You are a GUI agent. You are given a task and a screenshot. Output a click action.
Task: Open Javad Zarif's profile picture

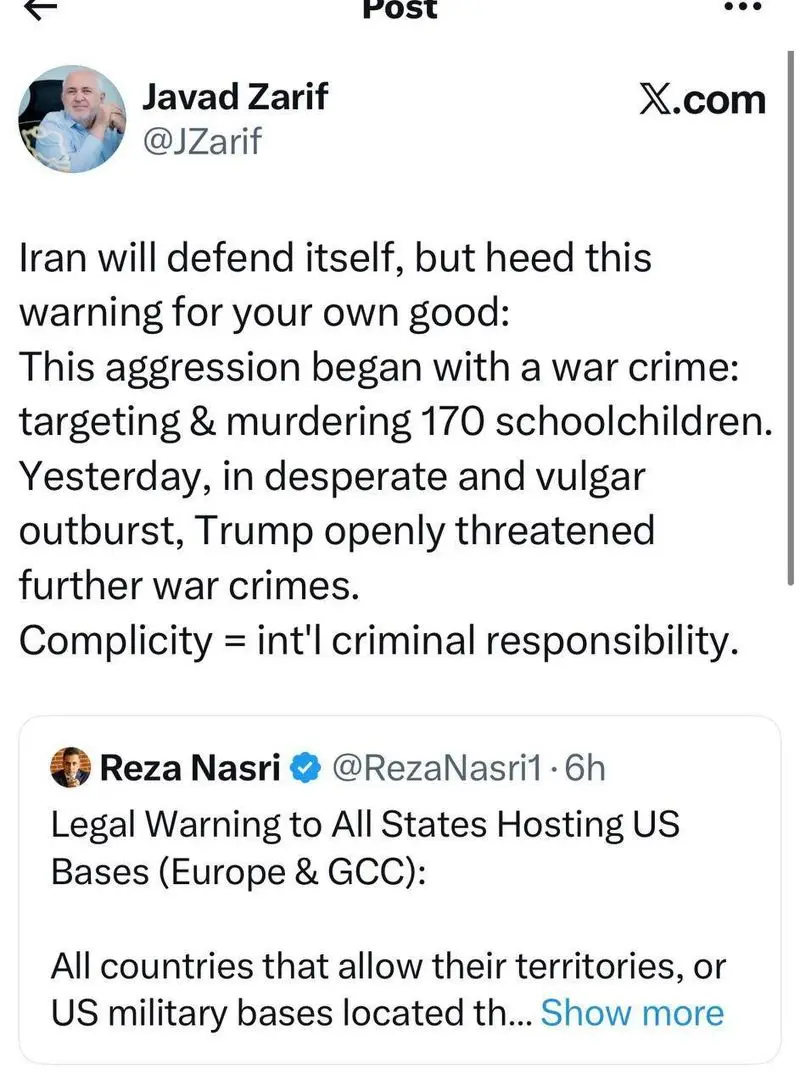coord(71,118)
